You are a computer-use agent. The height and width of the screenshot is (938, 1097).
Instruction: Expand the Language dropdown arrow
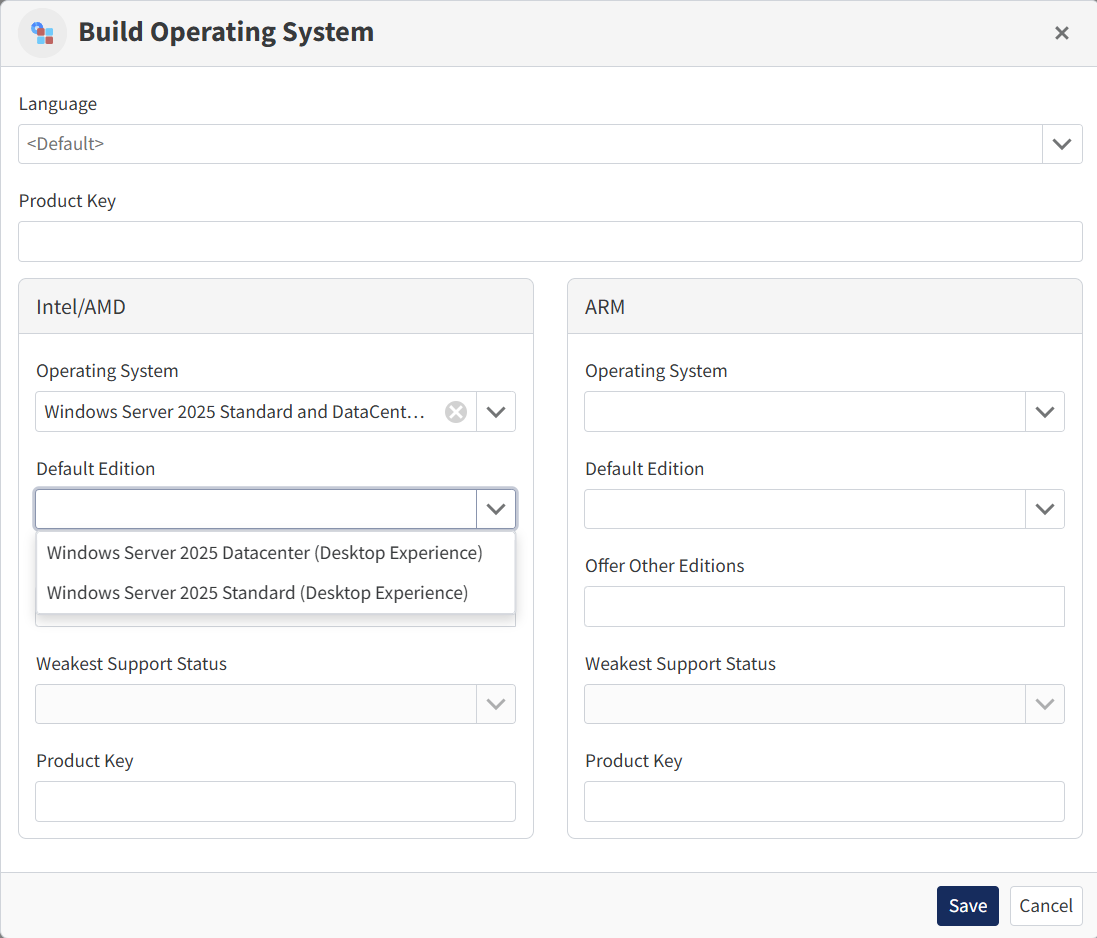click(x=1061, y=144)
